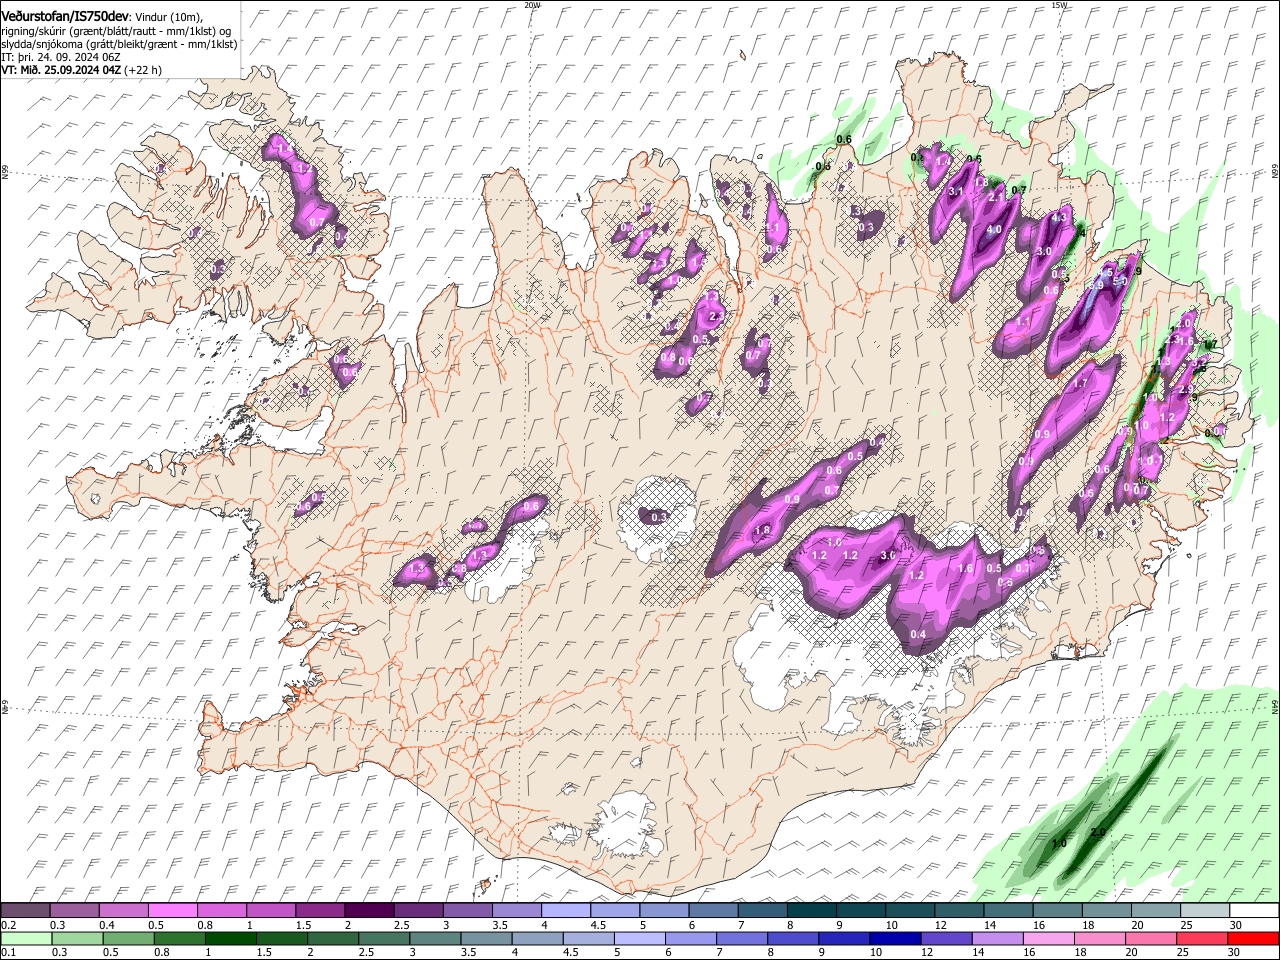This screenshot has height=960, width=1280.
Task: Pick the light grey upper swatch between 25 and 30
Action: (x=1206, y=911)
